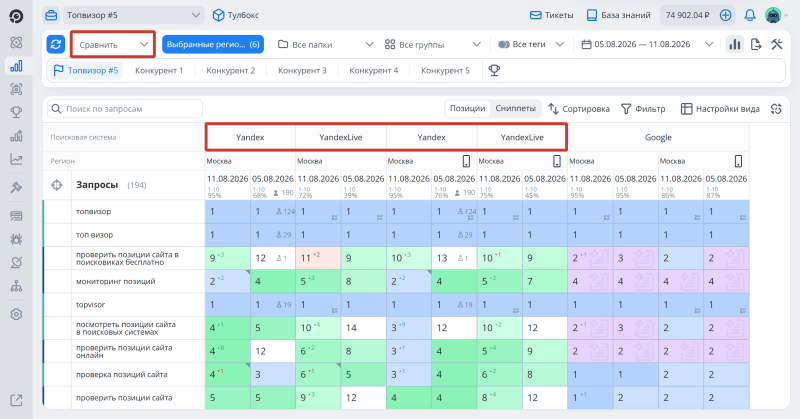Switch to Конкурент 5 tab
Screen dimensions: 800x419
(x=445, y=70)
